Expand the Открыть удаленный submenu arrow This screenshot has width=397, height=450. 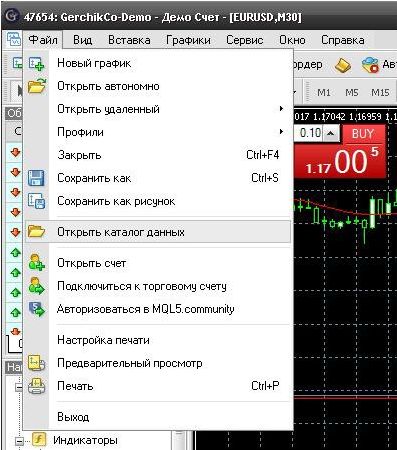pos(282,109)
